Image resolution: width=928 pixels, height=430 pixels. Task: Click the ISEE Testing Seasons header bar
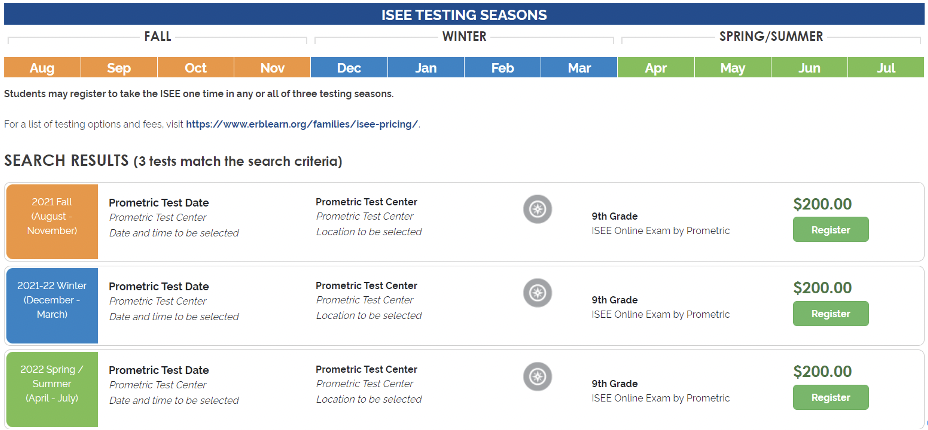(x=464, y=15)
